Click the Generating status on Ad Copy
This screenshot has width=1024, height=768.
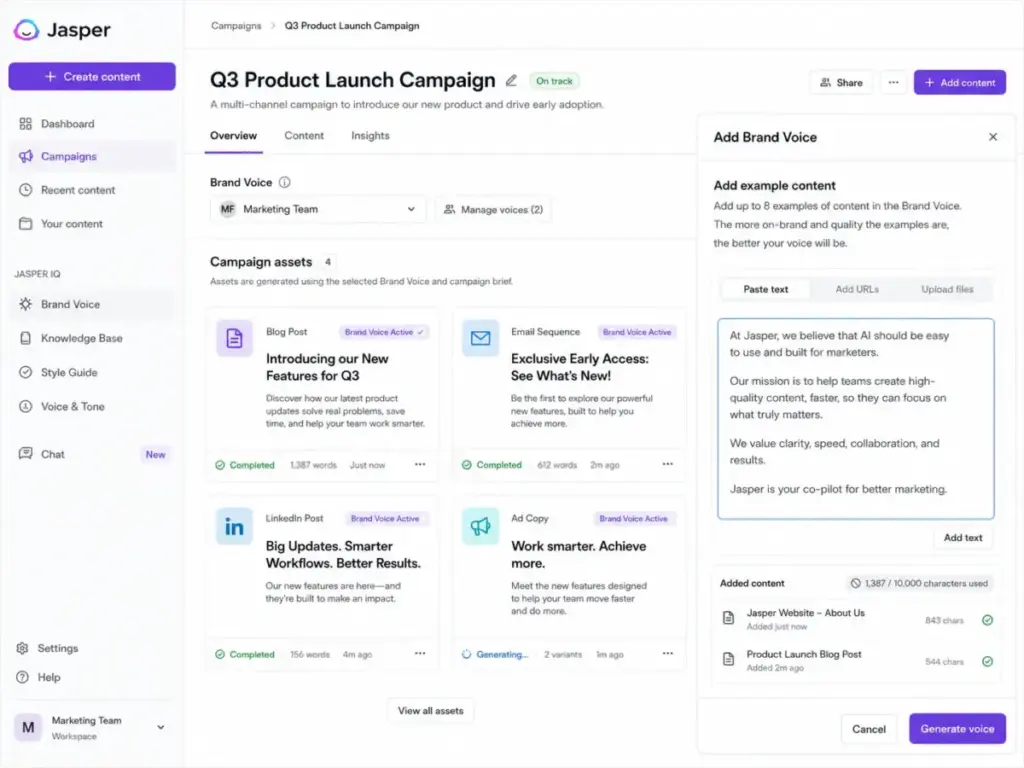[x=494, y=654]
